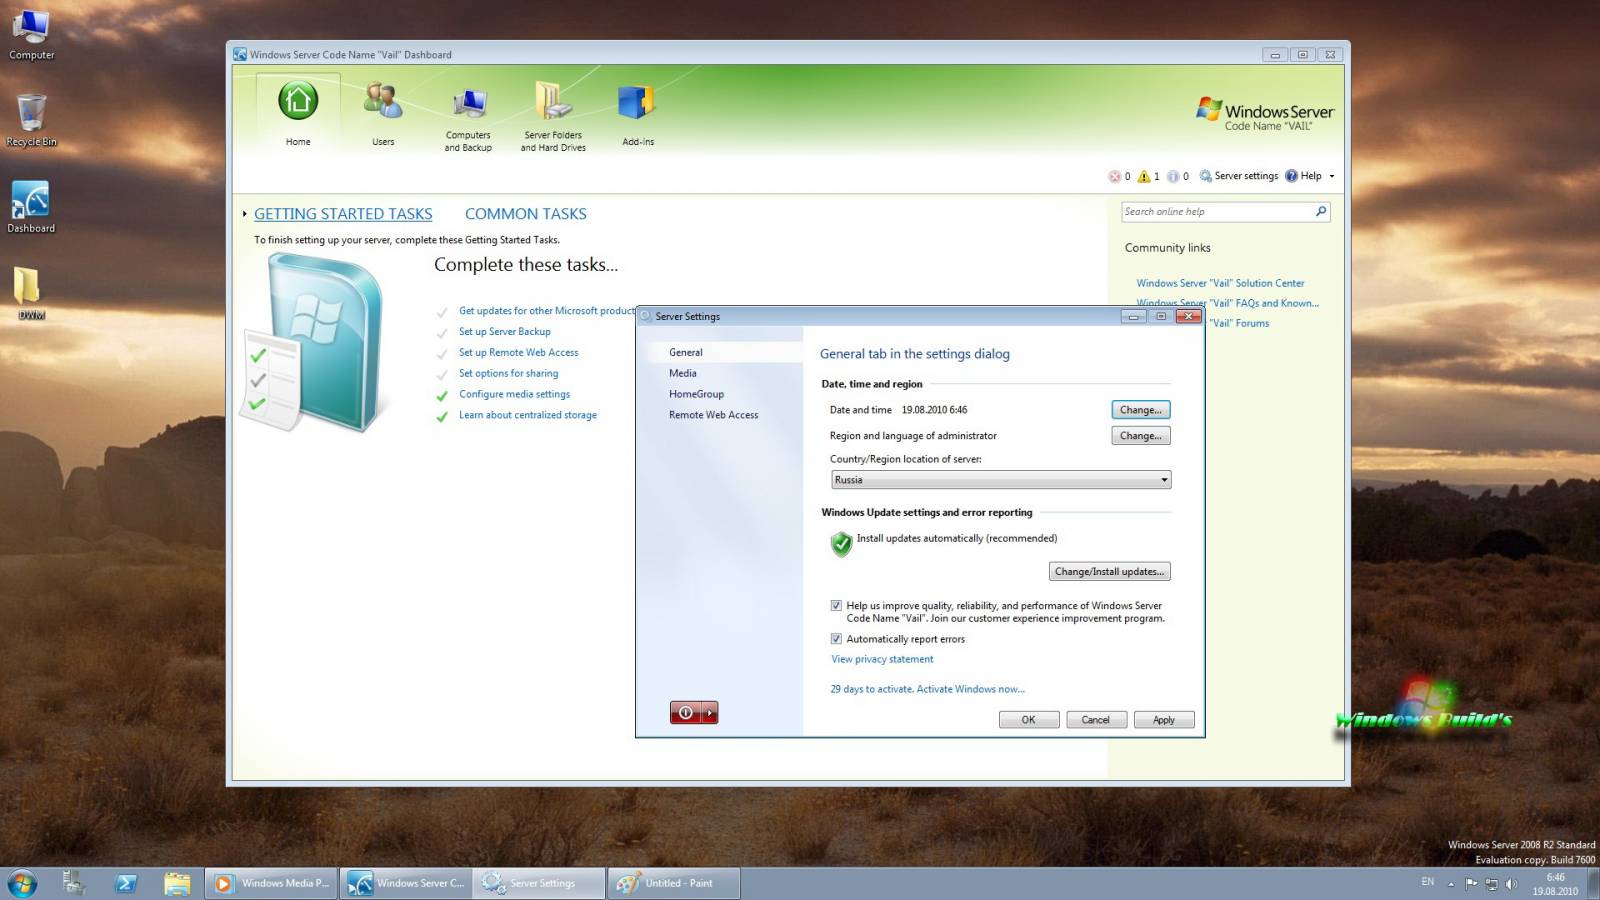Click the green shield update status icon

[841, 544]
